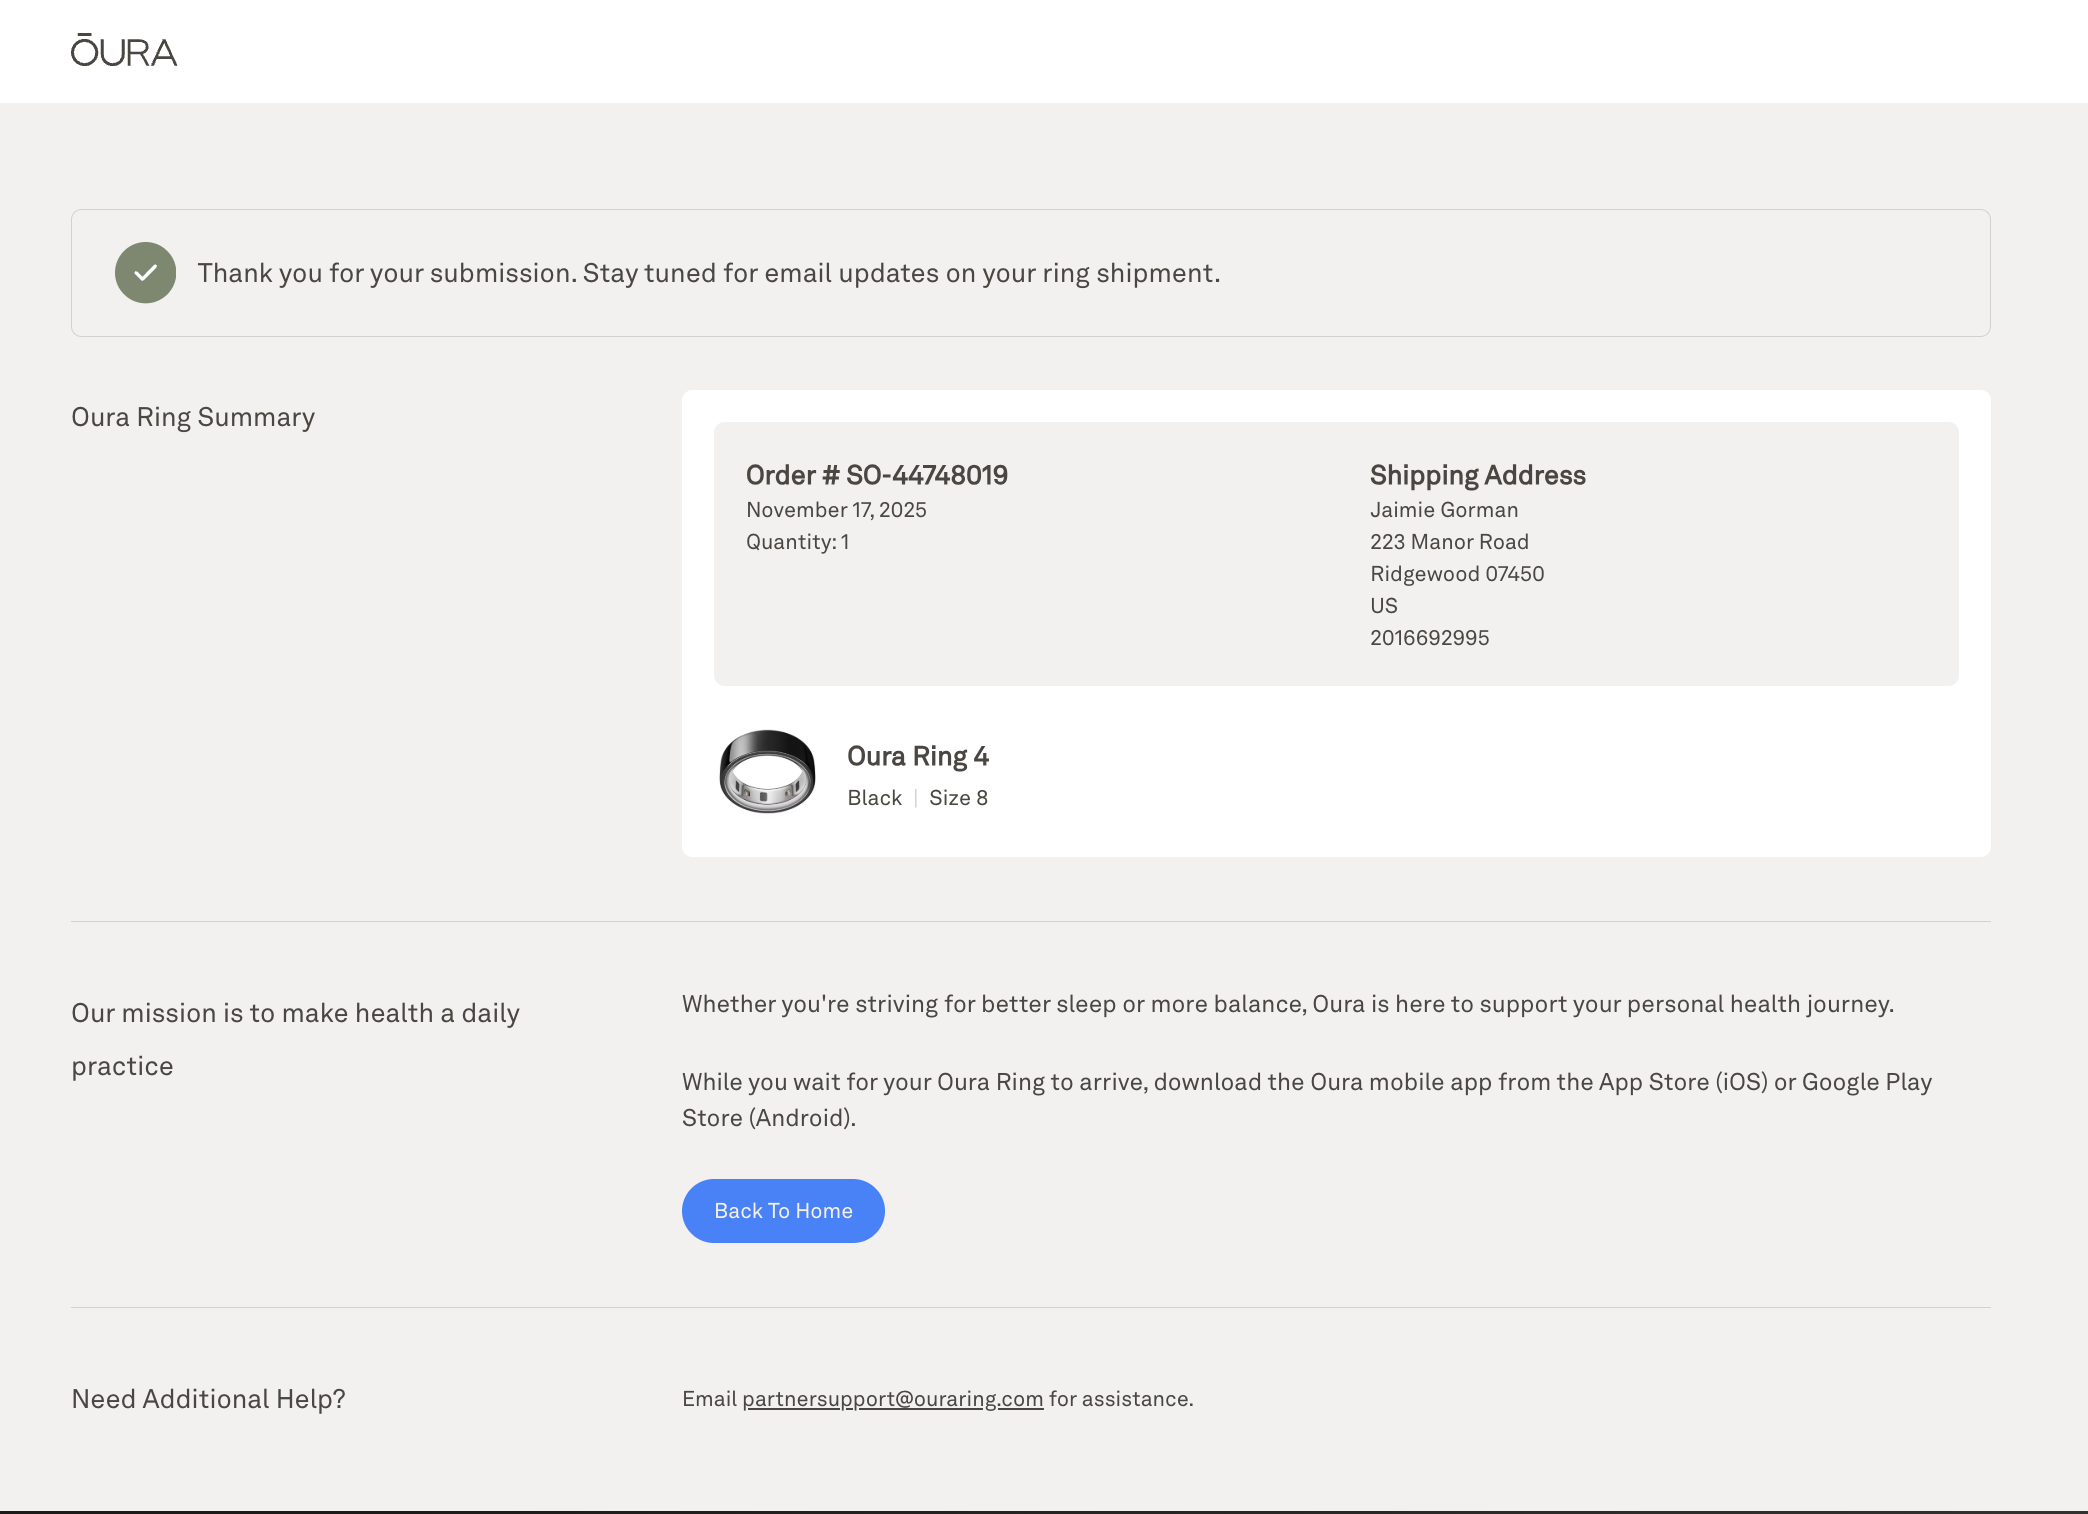Open the partnersupport@ouraring.com email link
The image size is (2088, 1514).
tap(892, 1399)
